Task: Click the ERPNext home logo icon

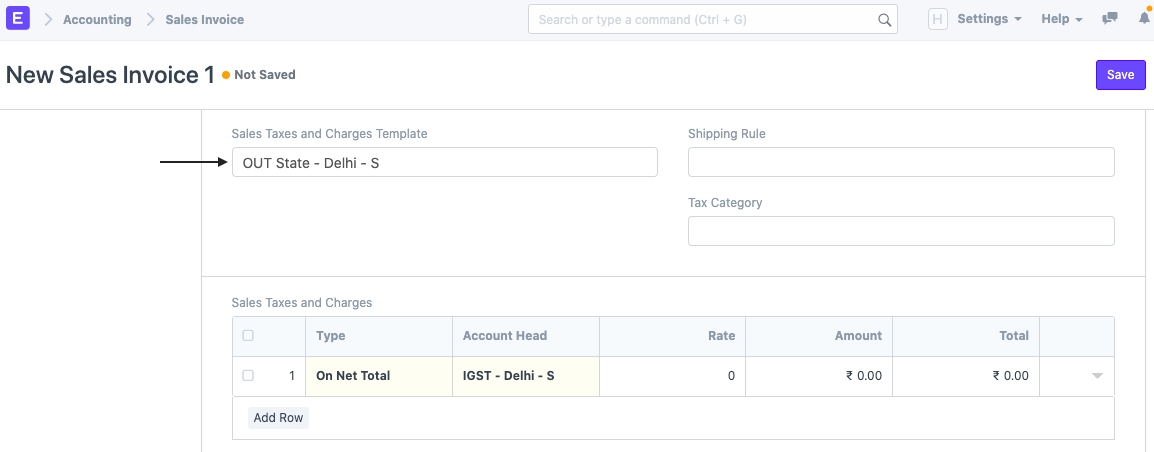Action: 18,19
